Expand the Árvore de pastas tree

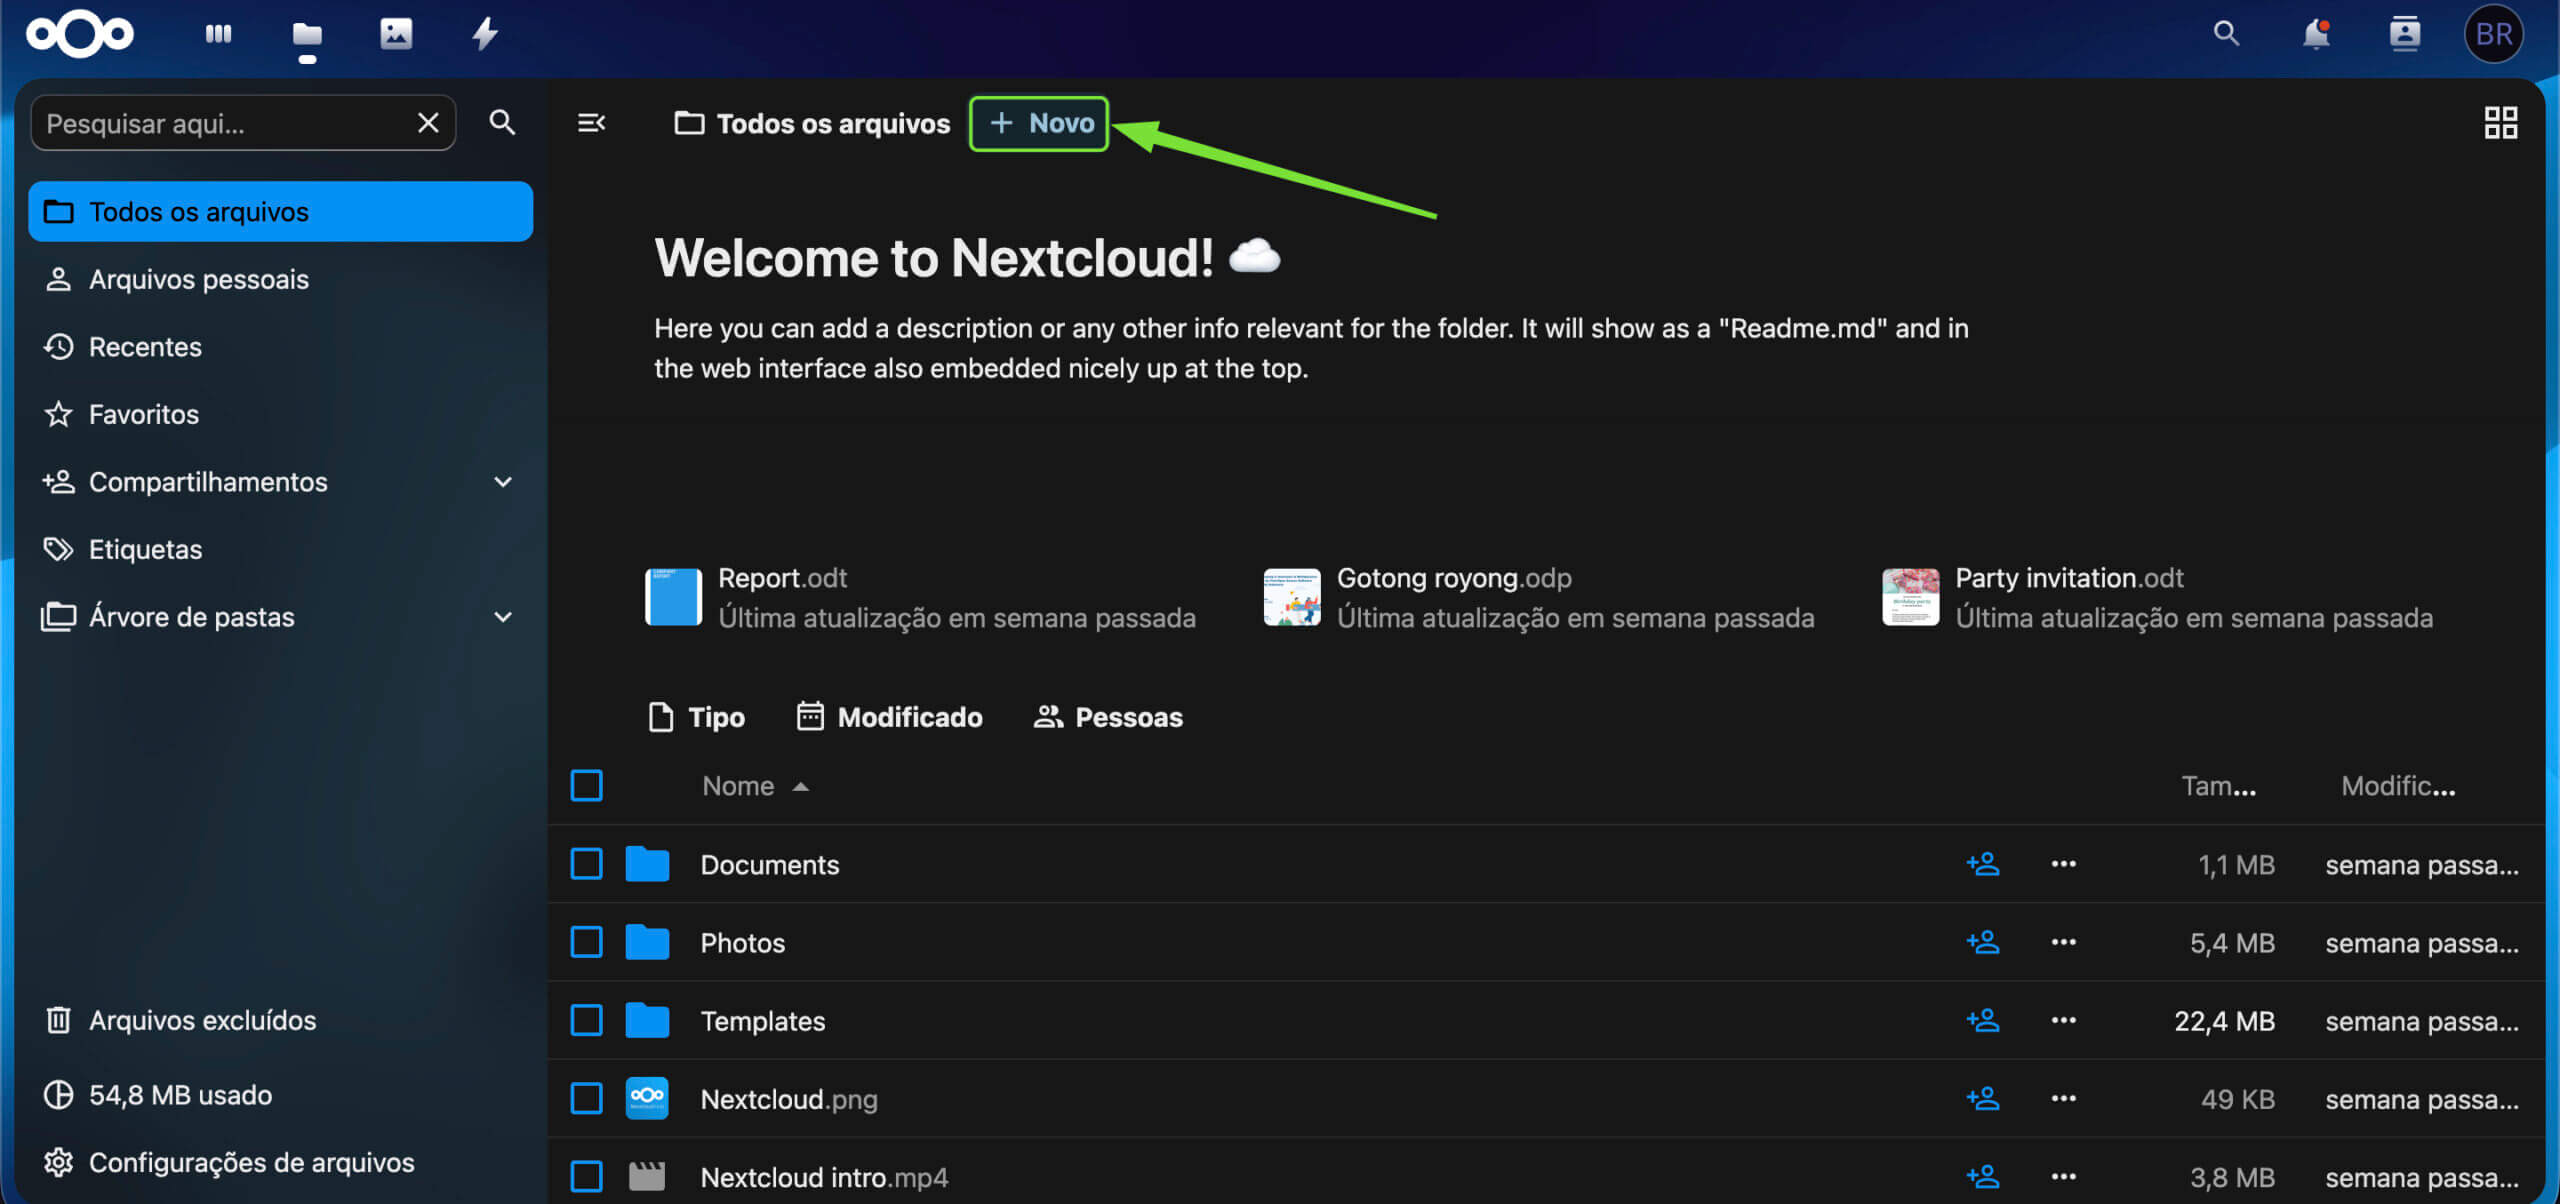point(503,617)
